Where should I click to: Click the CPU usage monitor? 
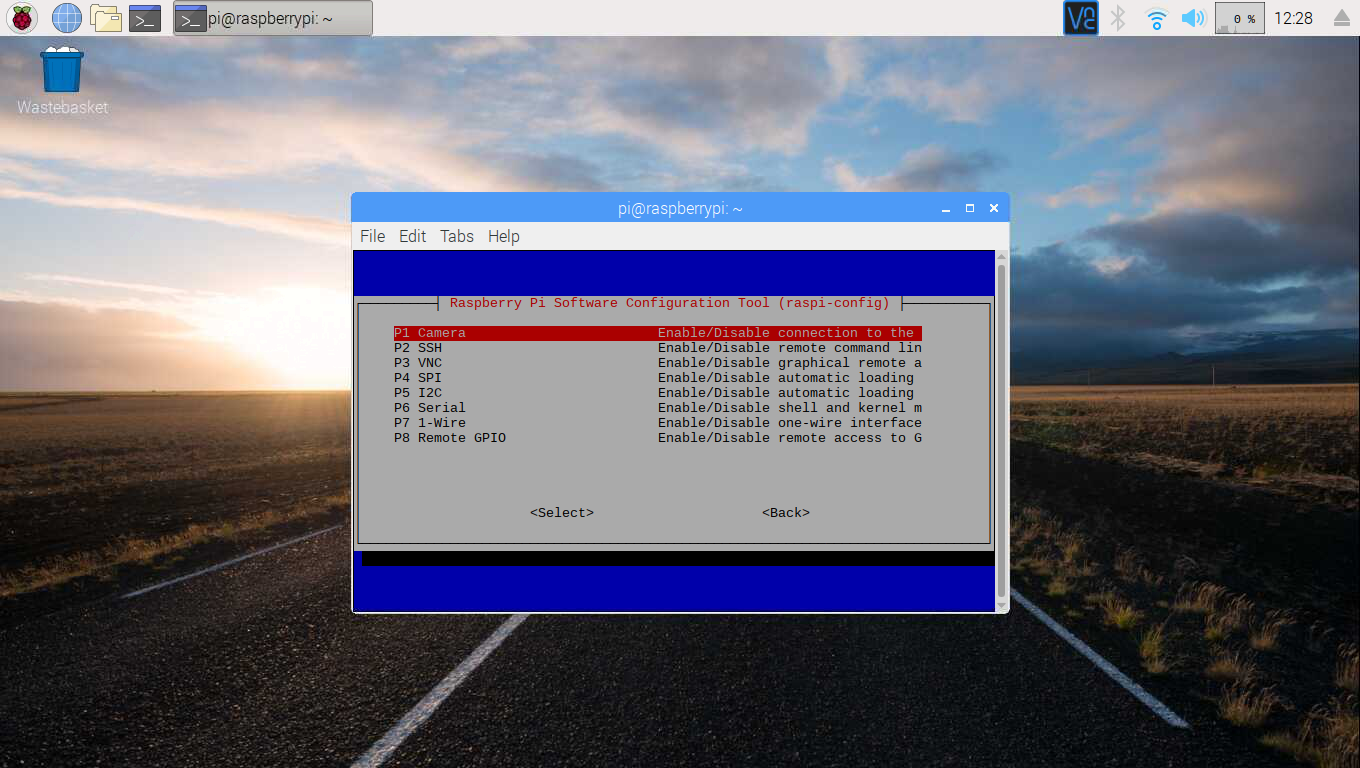click(x=1240, y=18)
